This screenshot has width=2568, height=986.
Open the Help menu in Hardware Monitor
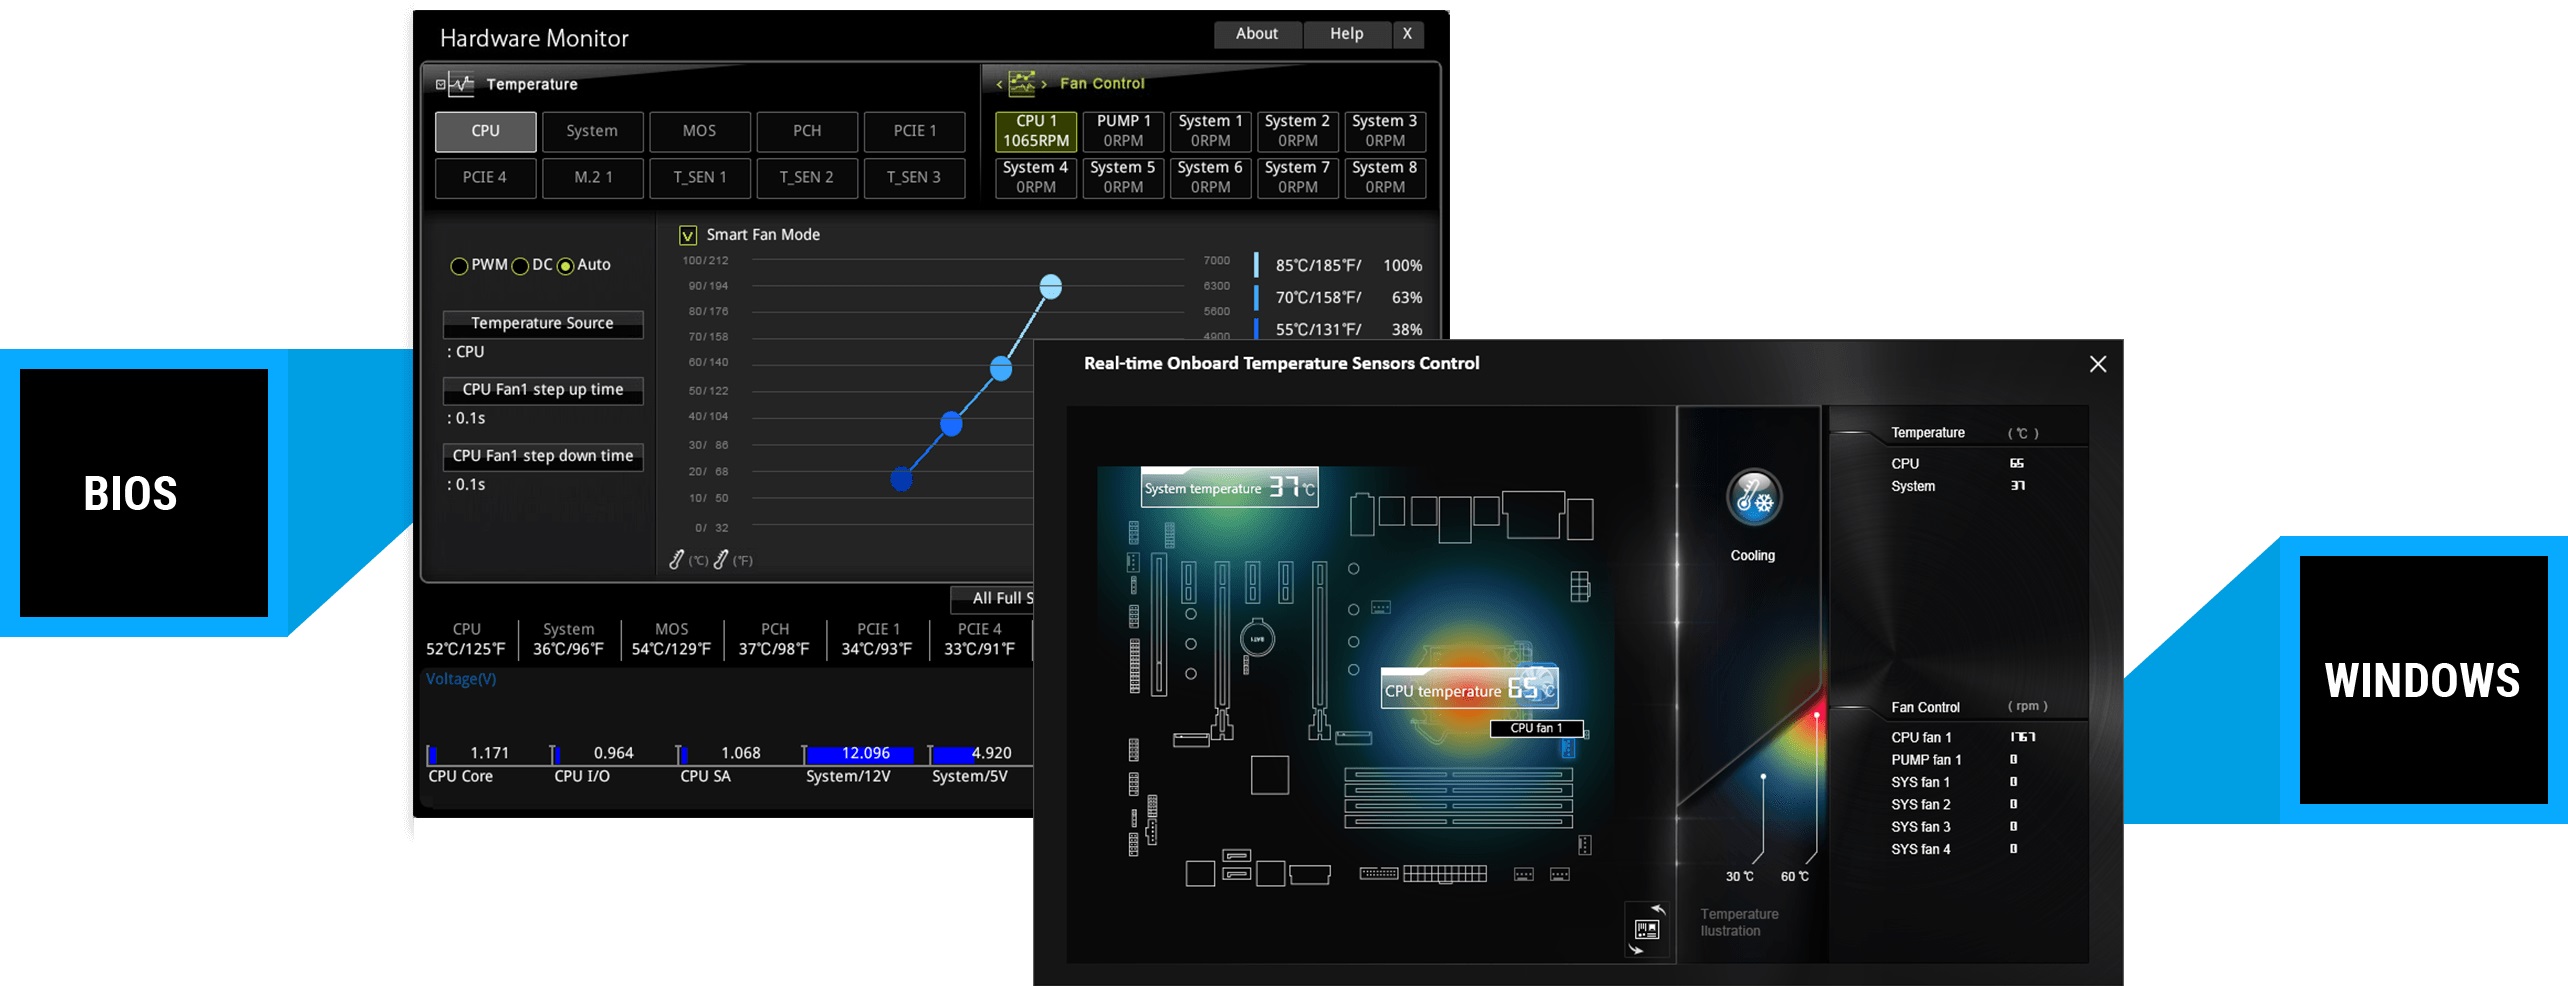[1346, 34]
